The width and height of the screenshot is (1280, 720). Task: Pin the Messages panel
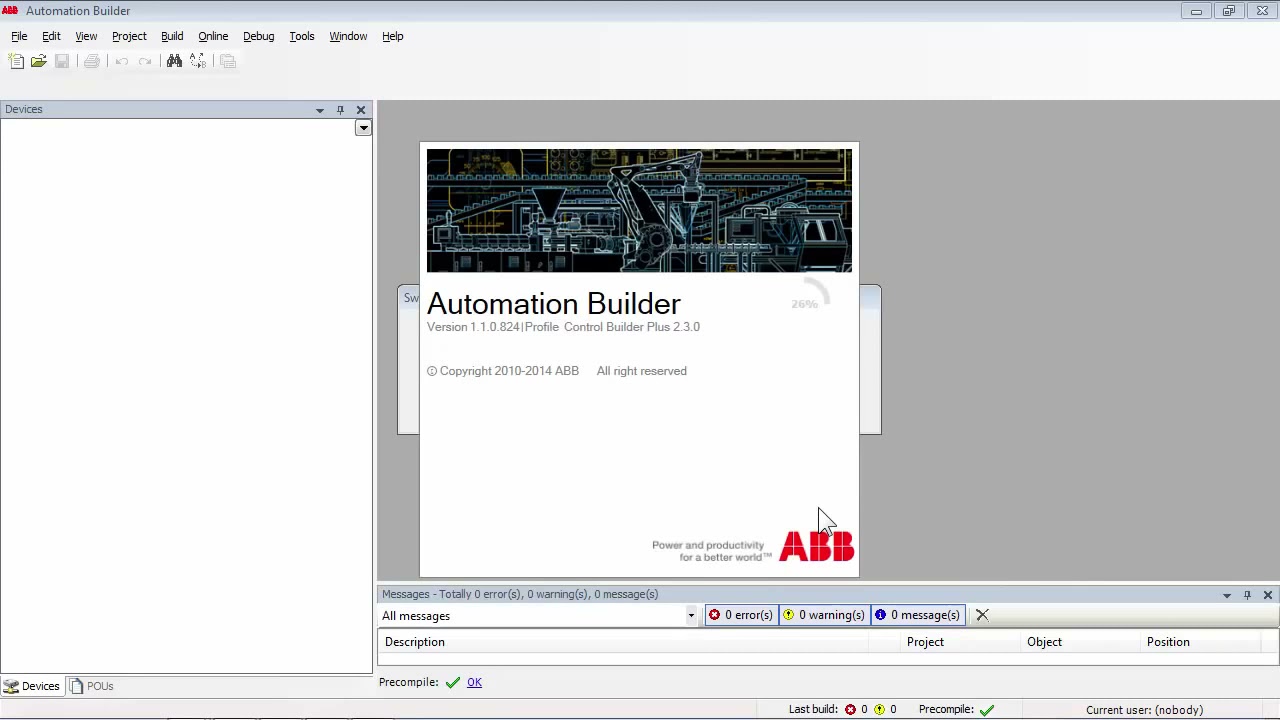click(x=1247, y=595)
